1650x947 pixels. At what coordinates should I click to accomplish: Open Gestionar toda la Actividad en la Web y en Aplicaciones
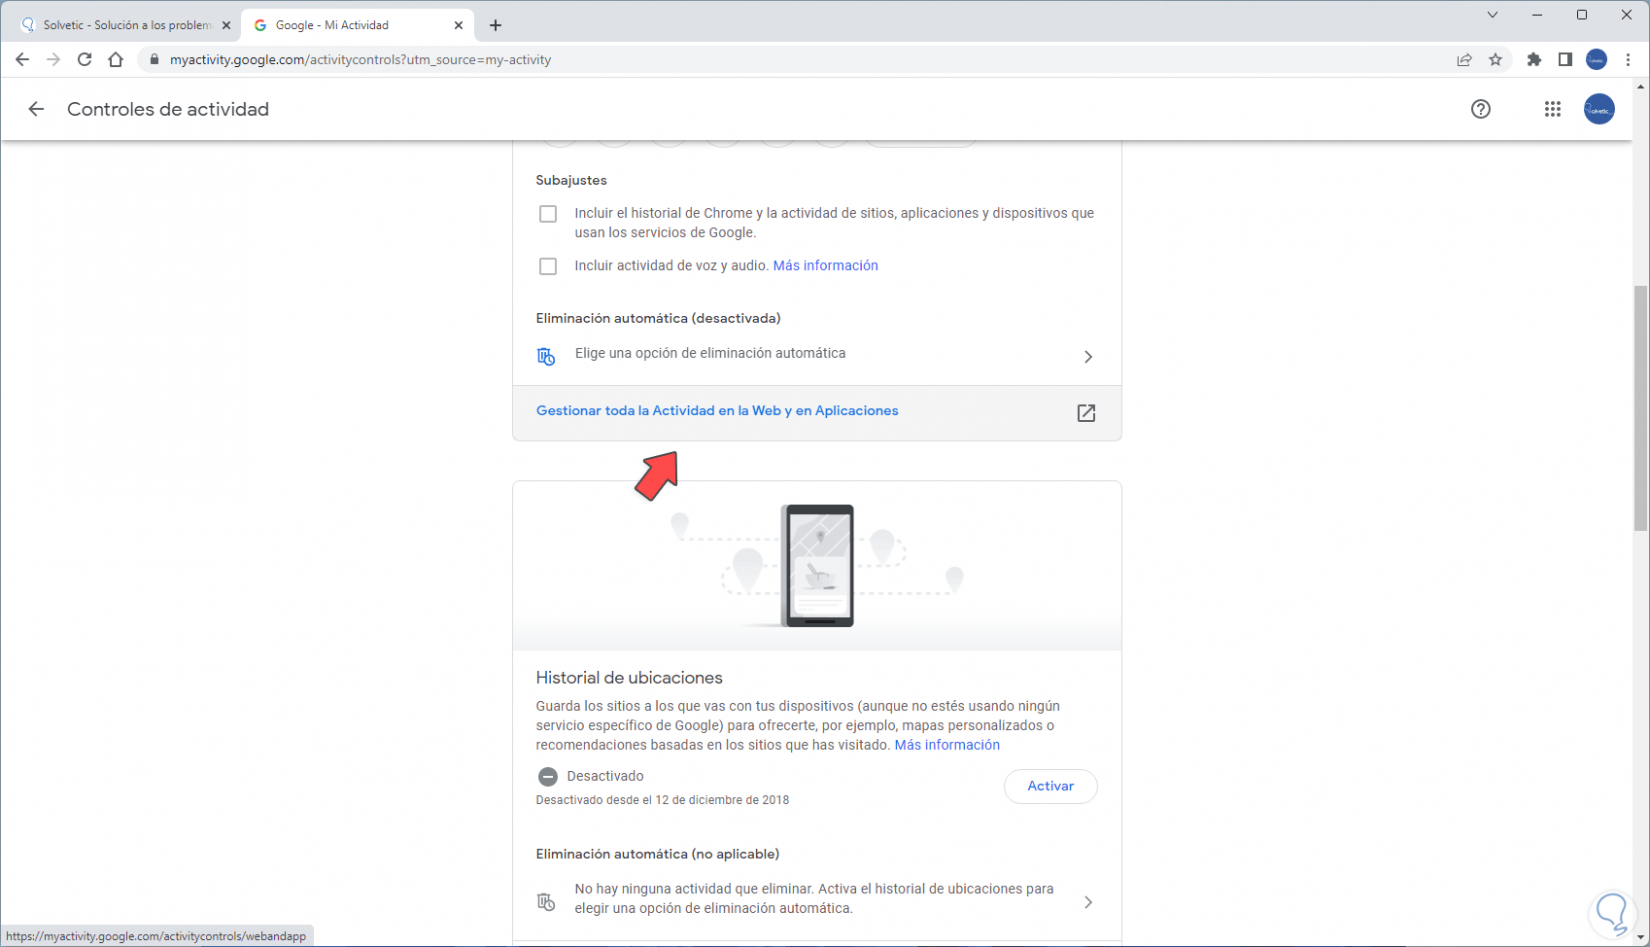tap(717, 411)
